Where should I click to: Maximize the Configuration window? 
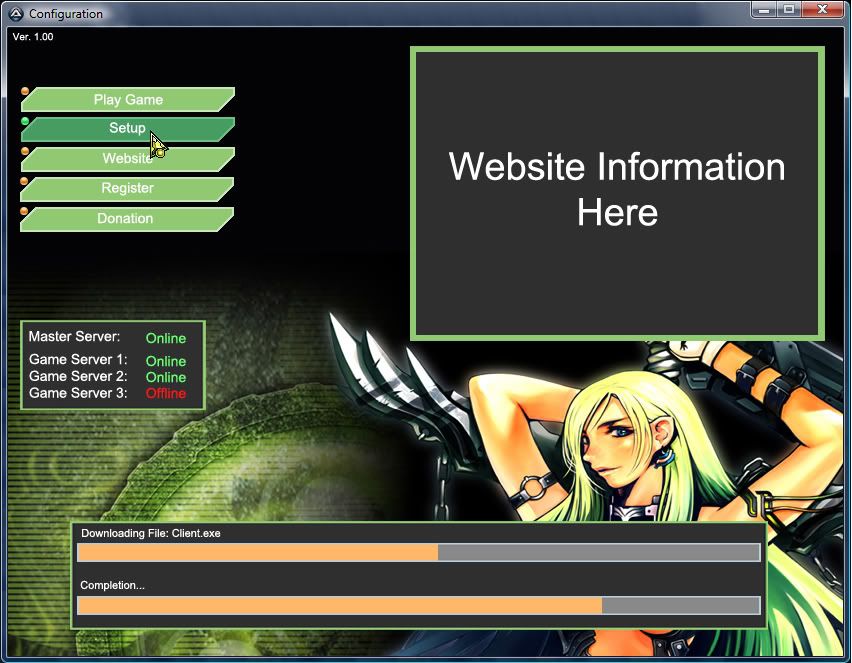[788, 10]
